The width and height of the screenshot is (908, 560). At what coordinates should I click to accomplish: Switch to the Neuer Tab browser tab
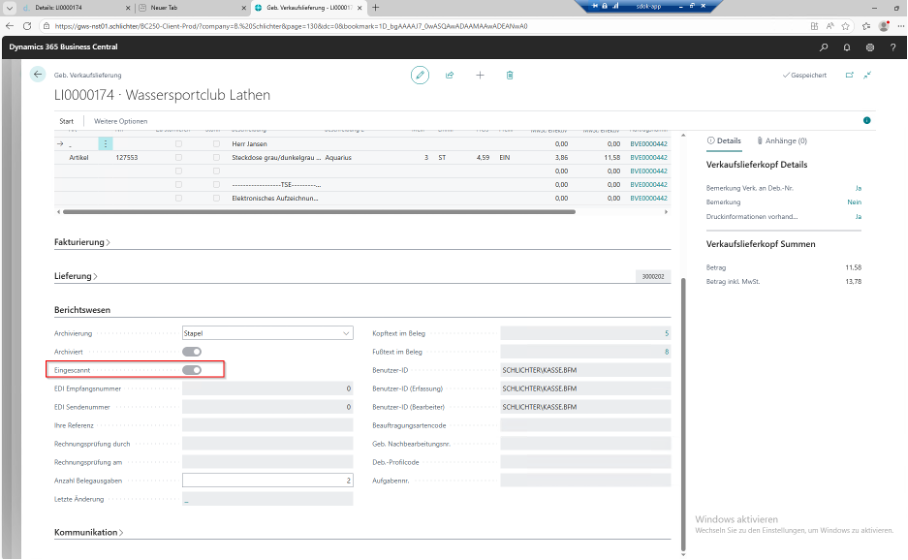[193, 8]
